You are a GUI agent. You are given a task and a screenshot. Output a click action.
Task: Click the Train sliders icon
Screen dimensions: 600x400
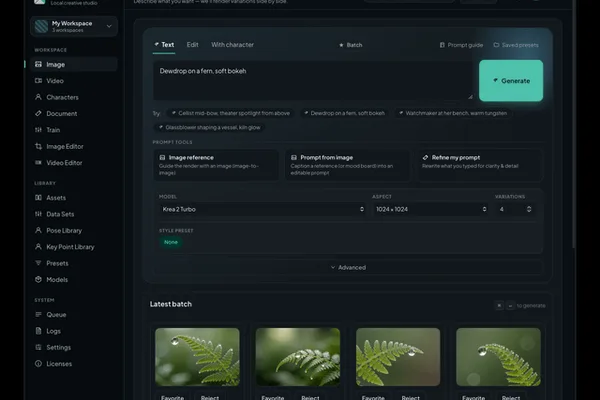[38, 130]
